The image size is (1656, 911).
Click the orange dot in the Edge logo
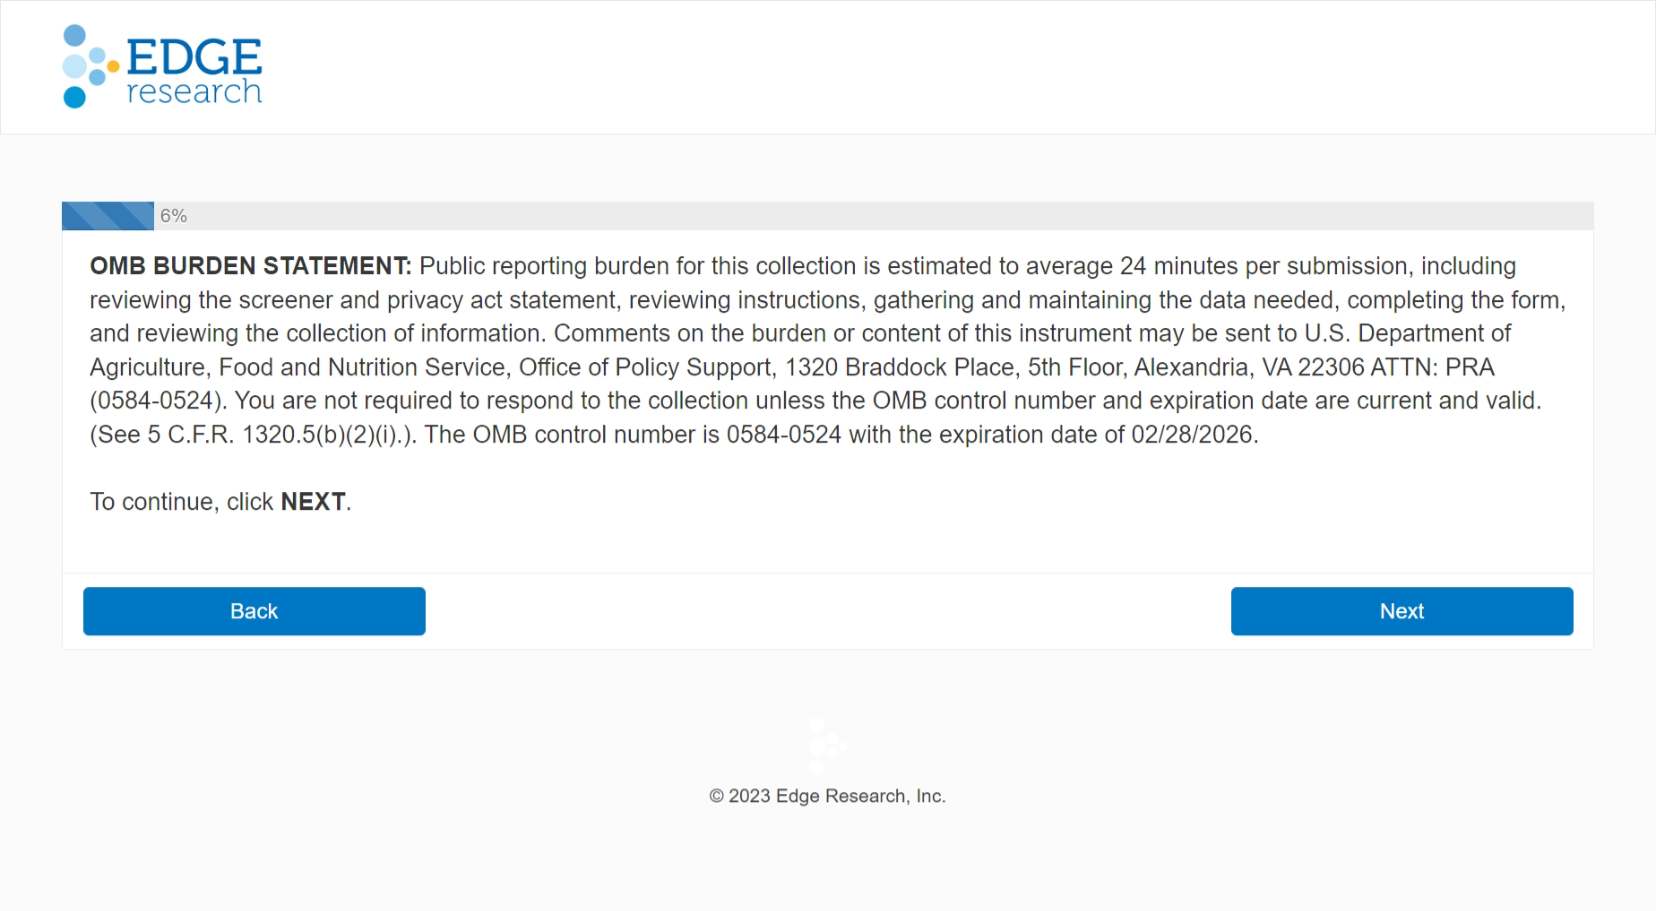113,66
